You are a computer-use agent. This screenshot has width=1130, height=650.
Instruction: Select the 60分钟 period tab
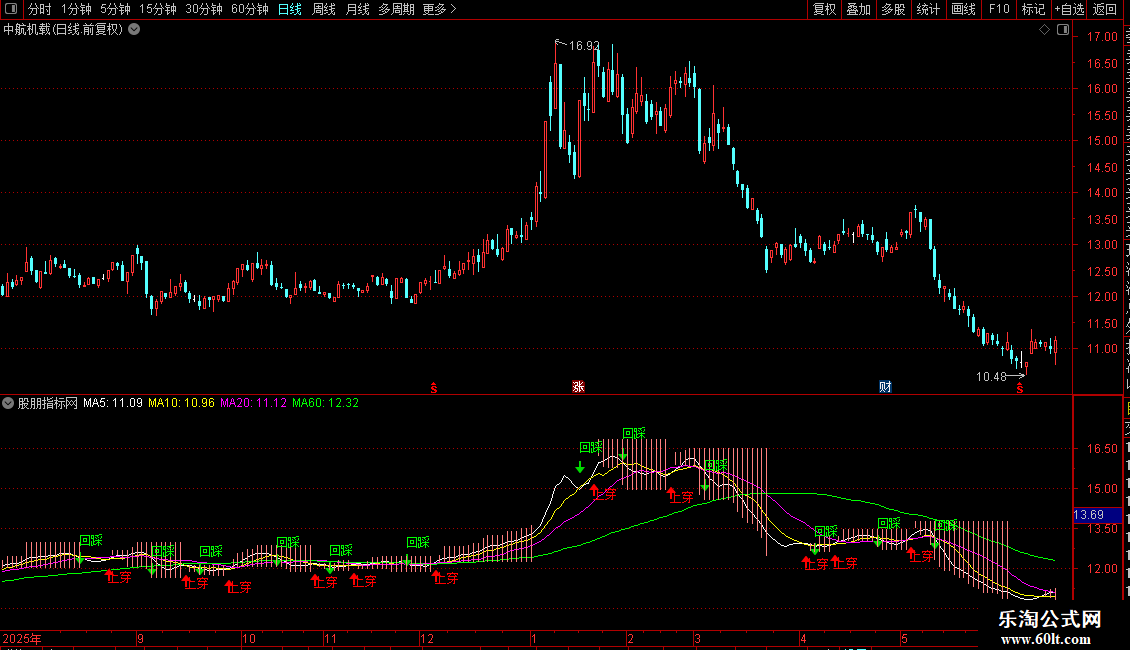[x=250, y=9]
